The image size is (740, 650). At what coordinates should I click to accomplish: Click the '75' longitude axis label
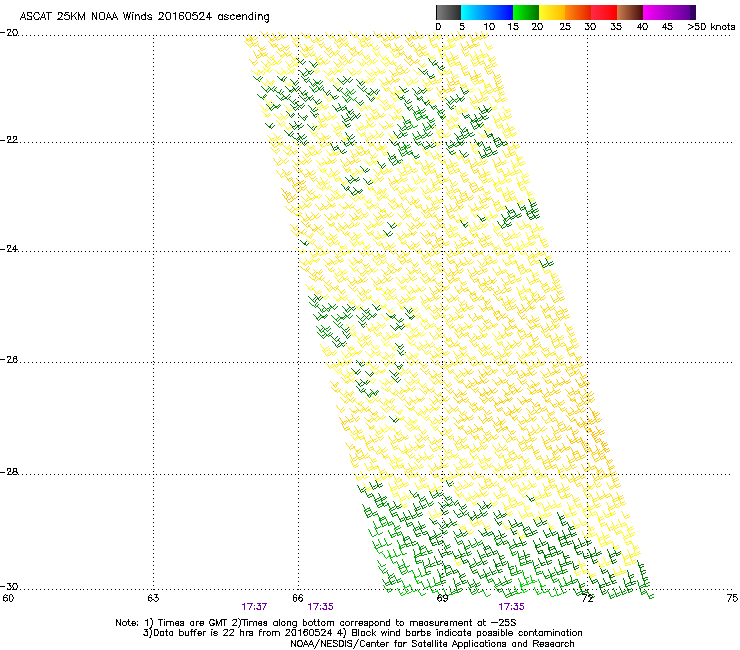pos(732,598)
